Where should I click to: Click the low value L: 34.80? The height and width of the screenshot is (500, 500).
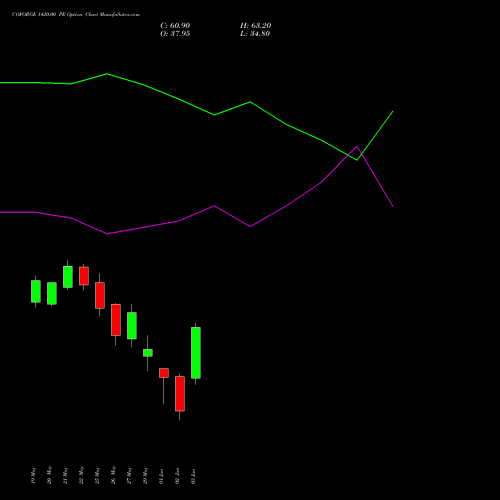click(x=255, y=34)
